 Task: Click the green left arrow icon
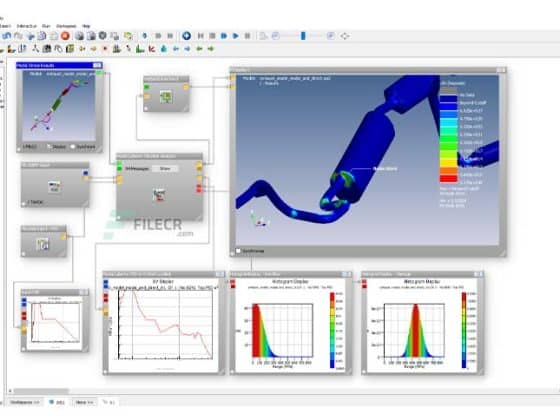[x=199, y=49]
